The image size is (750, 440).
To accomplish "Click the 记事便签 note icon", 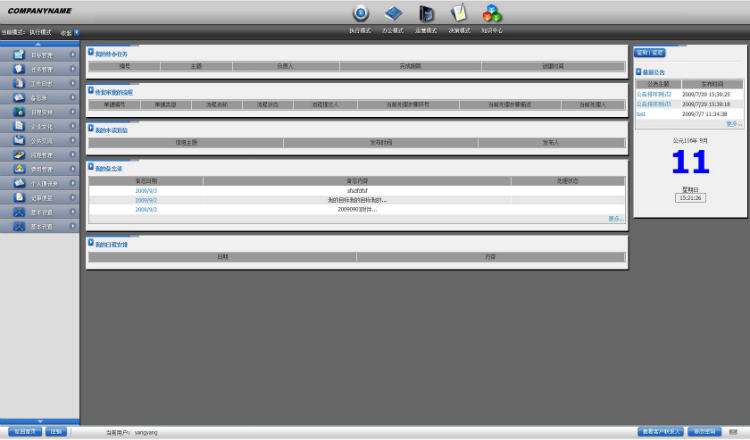I will click(19, 197).
